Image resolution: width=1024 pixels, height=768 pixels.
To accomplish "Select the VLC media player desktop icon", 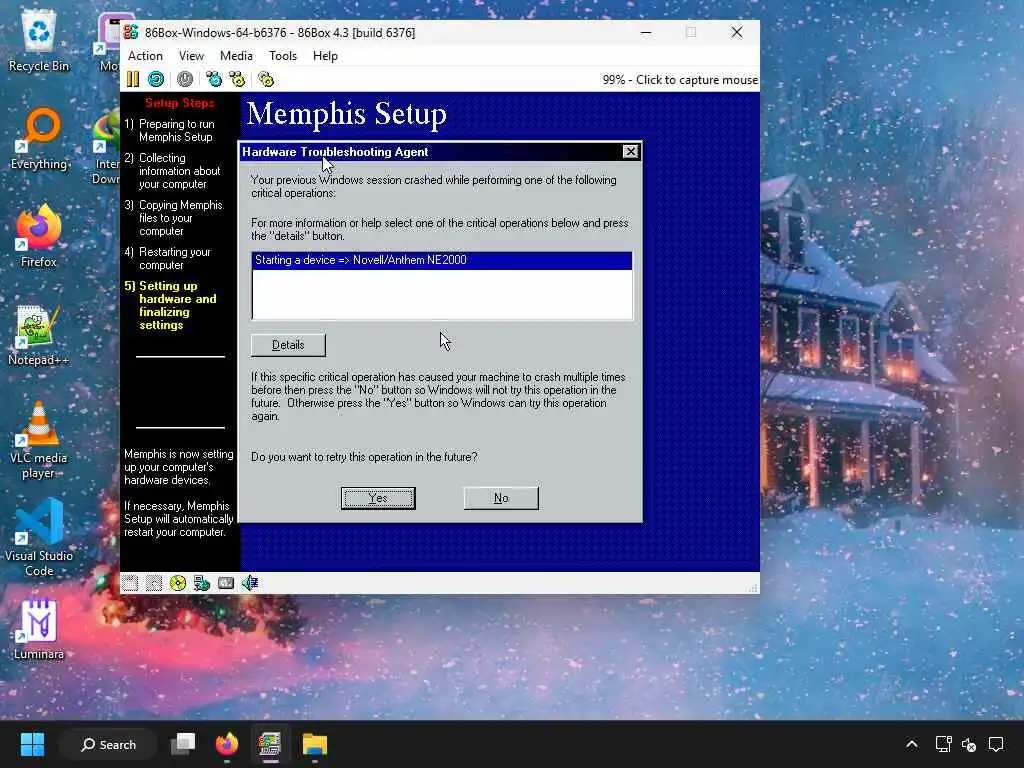I will tap(39, 440).
